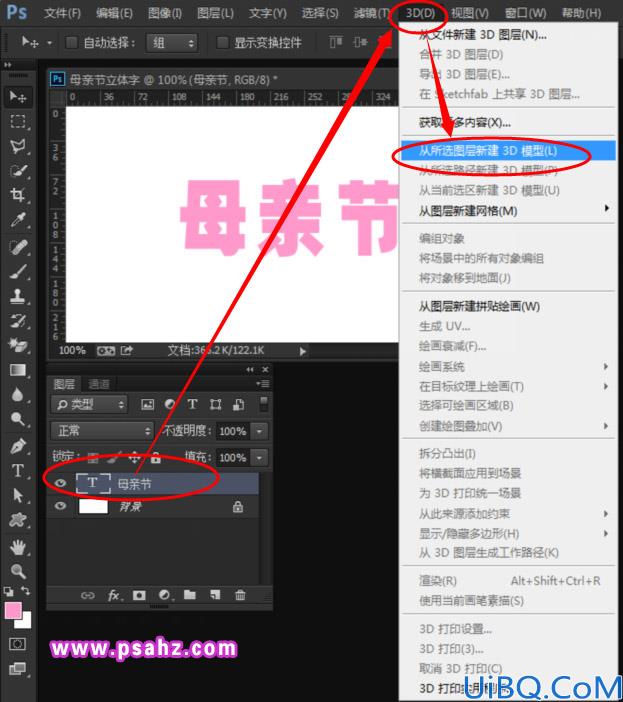This screenshot has height=702, width=623.
Task: Delete layer with the trash icon
Action: point(240,595)
